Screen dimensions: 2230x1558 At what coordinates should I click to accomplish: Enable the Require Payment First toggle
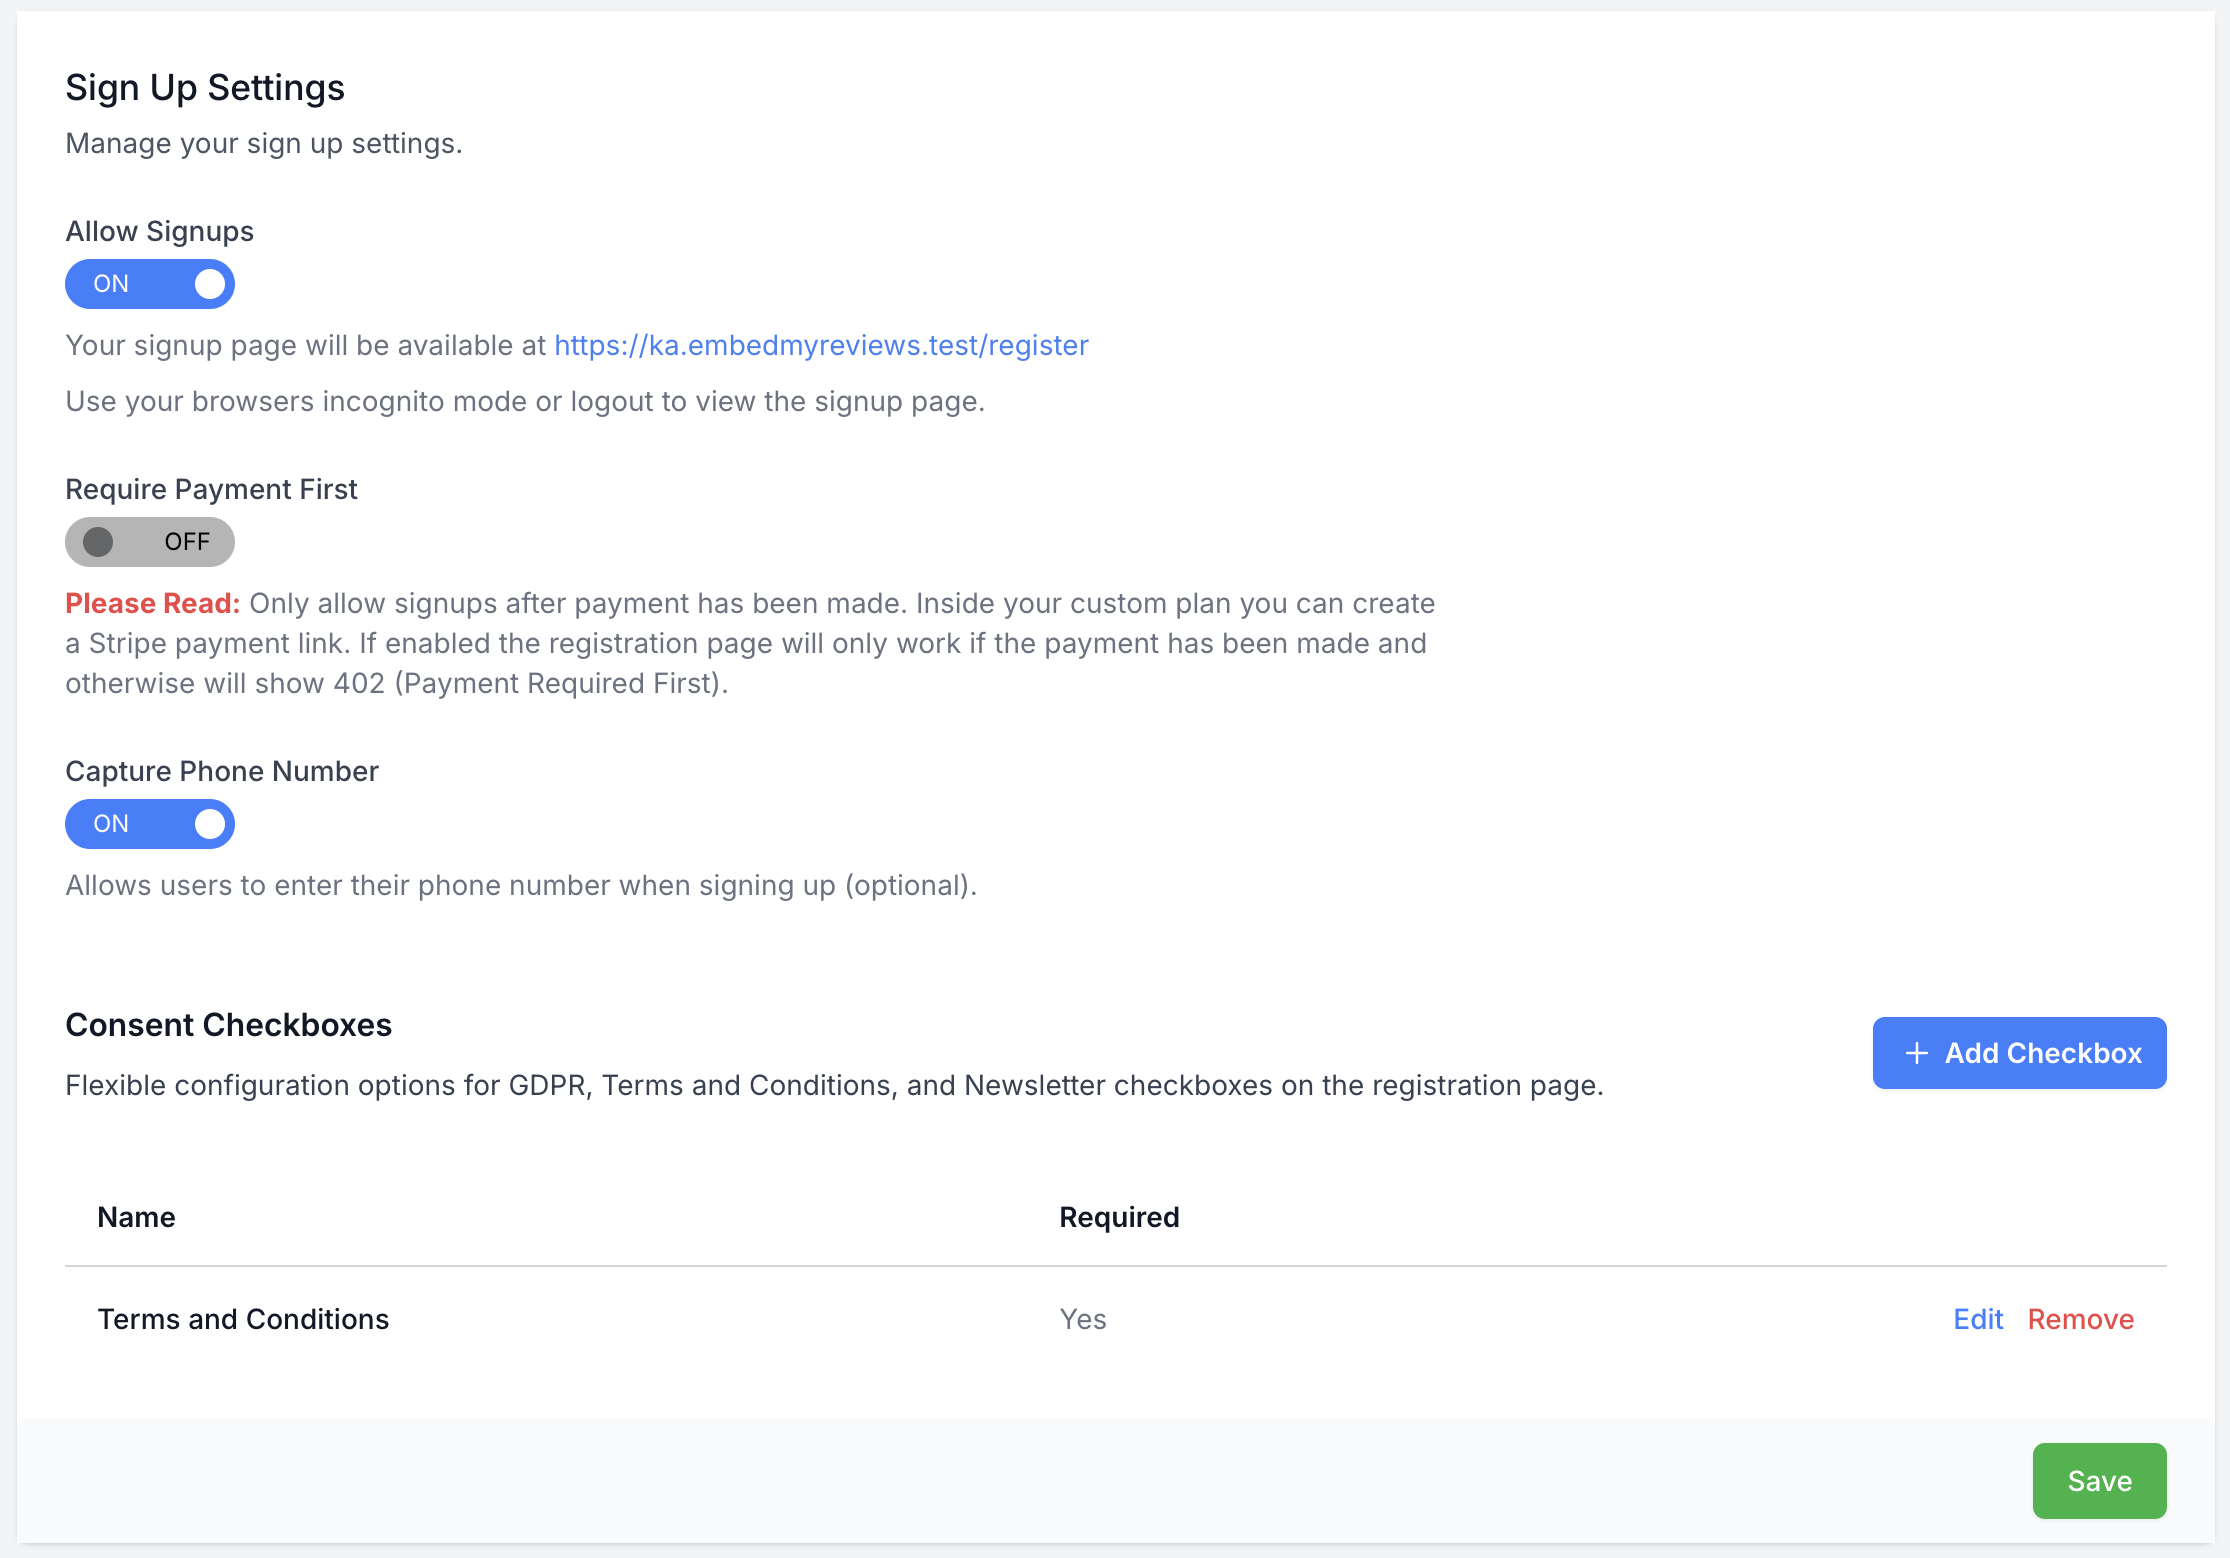[x=149, y=542]
